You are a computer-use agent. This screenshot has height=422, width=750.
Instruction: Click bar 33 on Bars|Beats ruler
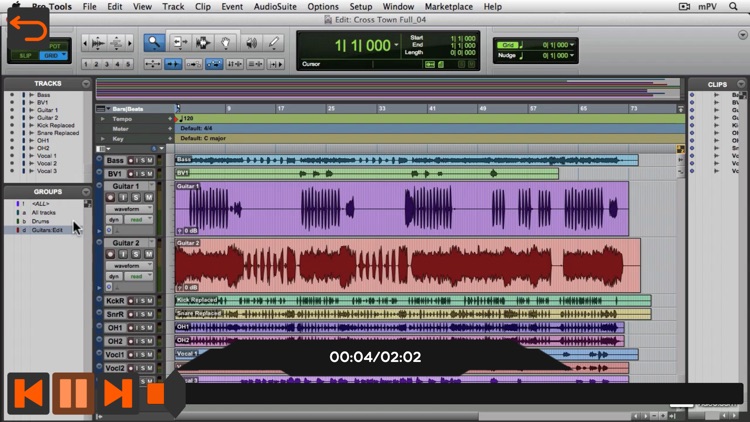click(382, 109)
